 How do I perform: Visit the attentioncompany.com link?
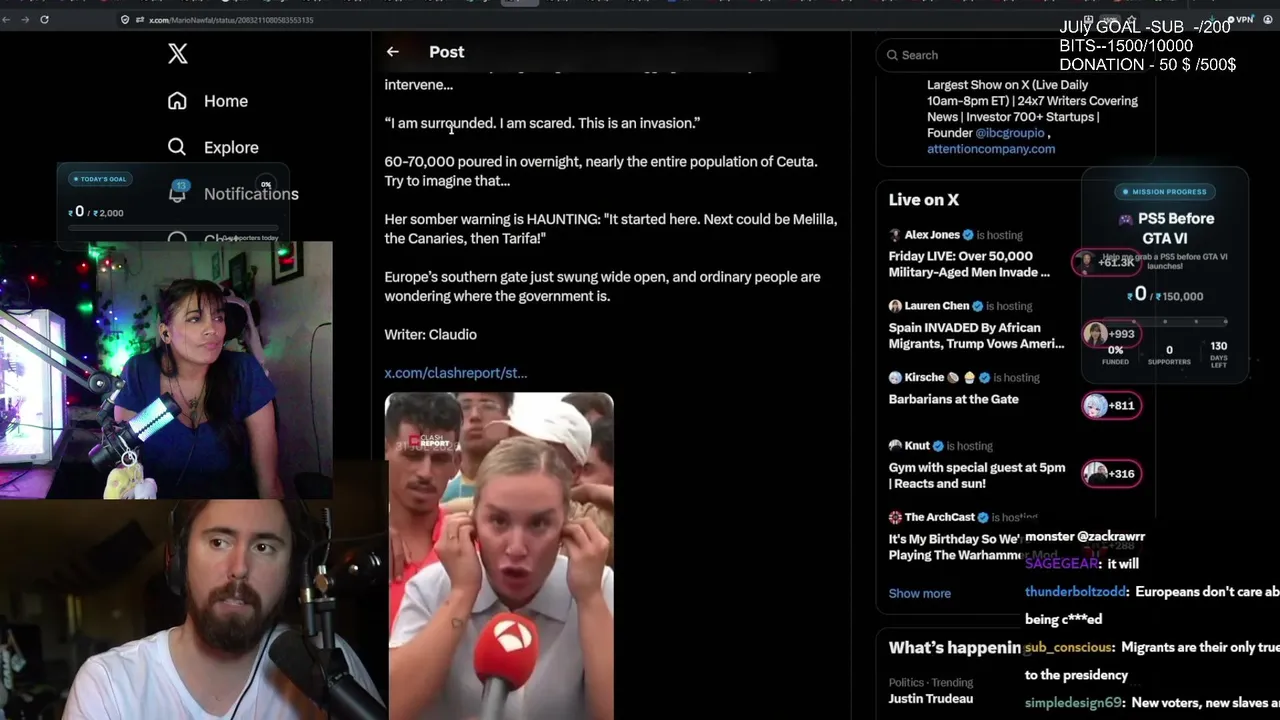point(991,149)
